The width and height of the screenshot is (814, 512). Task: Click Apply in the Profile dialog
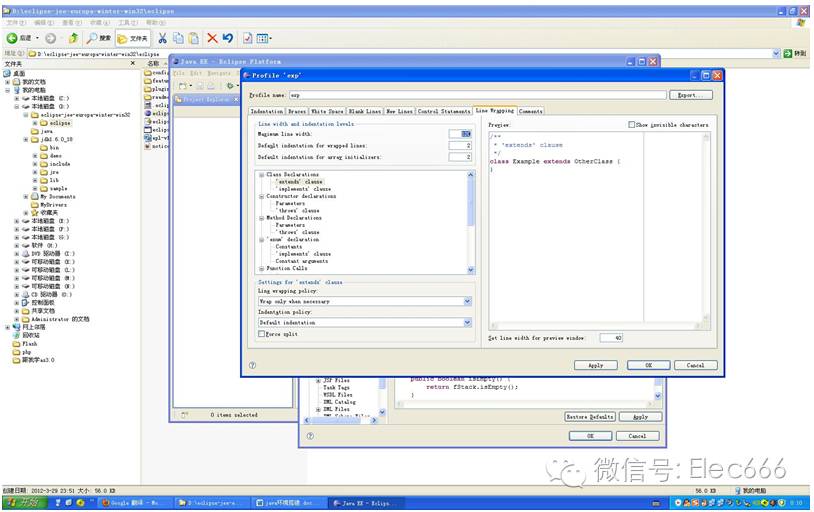(595, 365)
